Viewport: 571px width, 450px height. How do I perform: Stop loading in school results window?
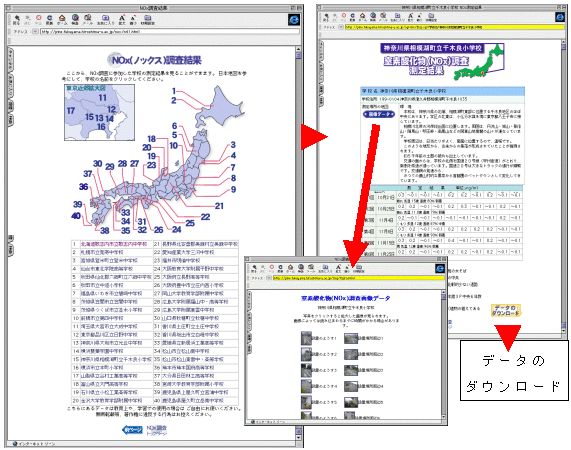tap(343, 17)
